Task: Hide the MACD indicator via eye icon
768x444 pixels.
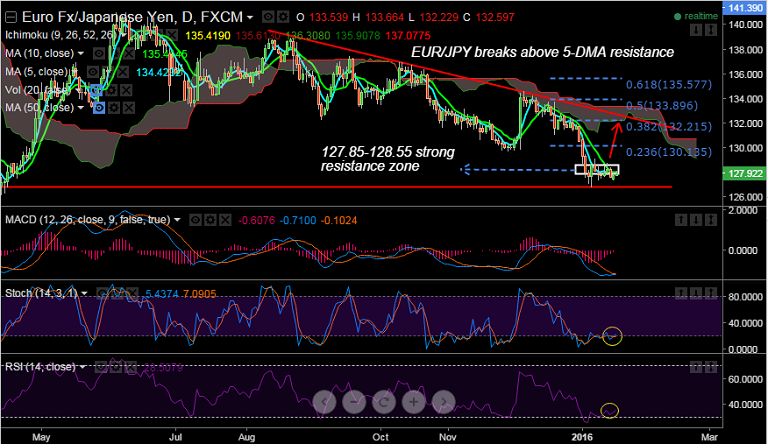Action: point(195,220)
